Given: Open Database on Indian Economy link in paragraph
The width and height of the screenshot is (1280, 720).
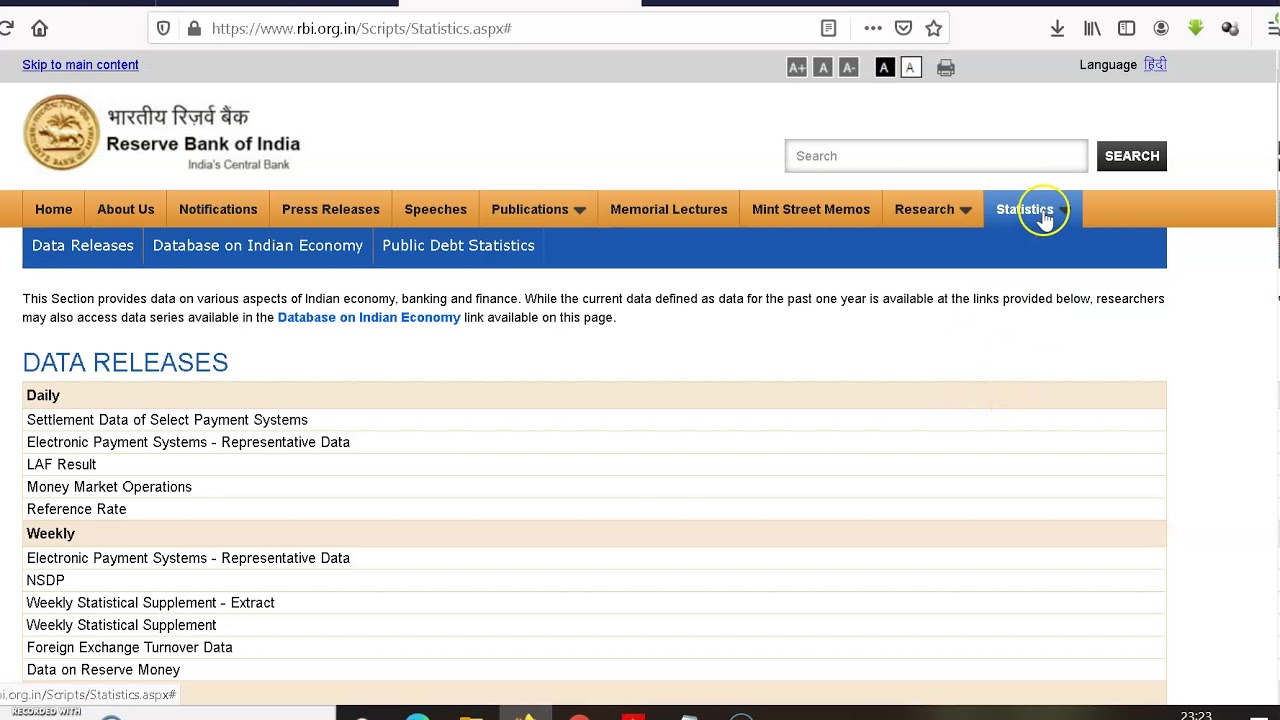Looking at the screenshot, I should (x=369, y=317).
